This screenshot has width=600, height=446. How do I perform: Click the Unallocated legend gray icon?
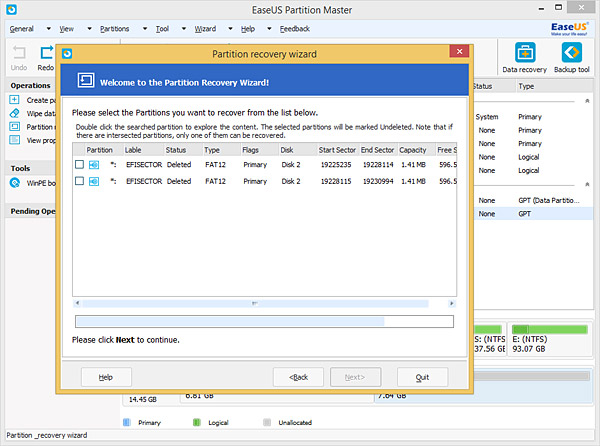pyautogui.click(x=267, y=422)
